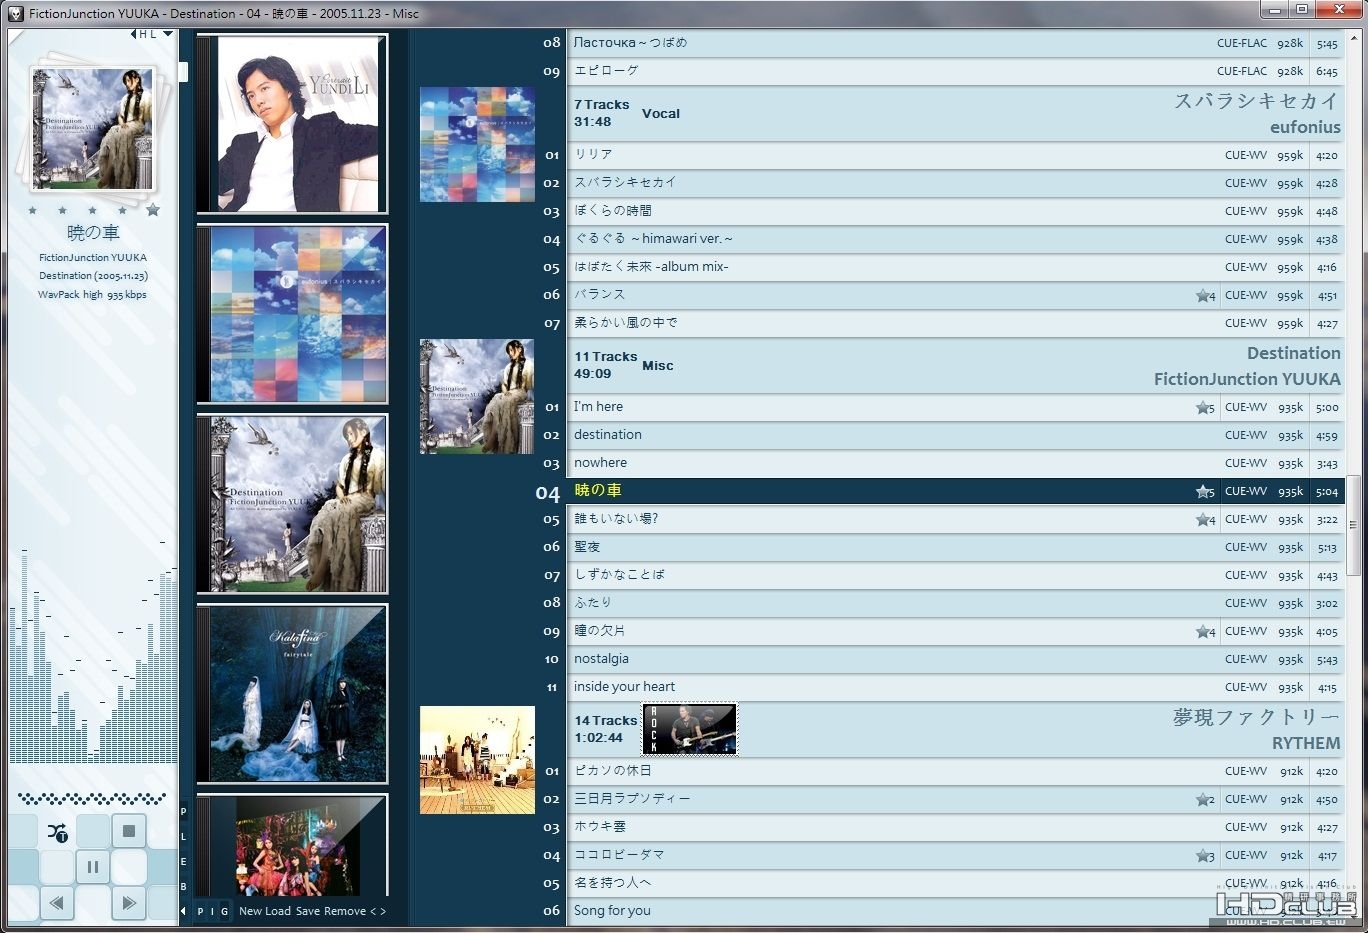The height and width of the screenshot is (933, 1368).
Task: Click the star rating on 三日月ラプソディー row
Action: [1205, 799]
